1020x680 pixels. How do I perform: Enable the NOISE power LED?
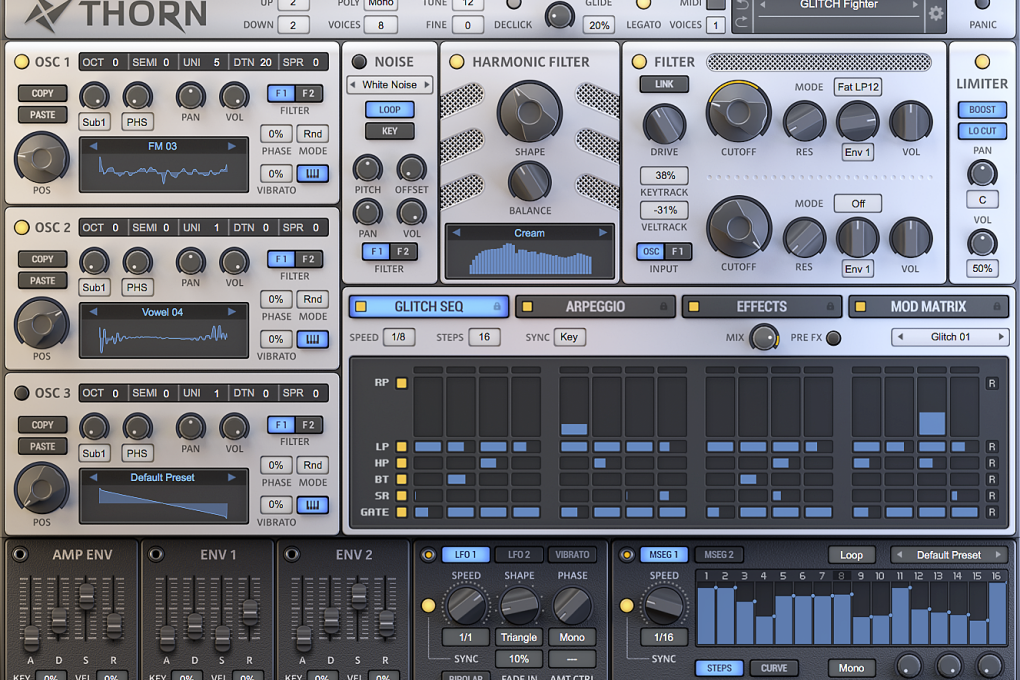[x=358, y=62]
